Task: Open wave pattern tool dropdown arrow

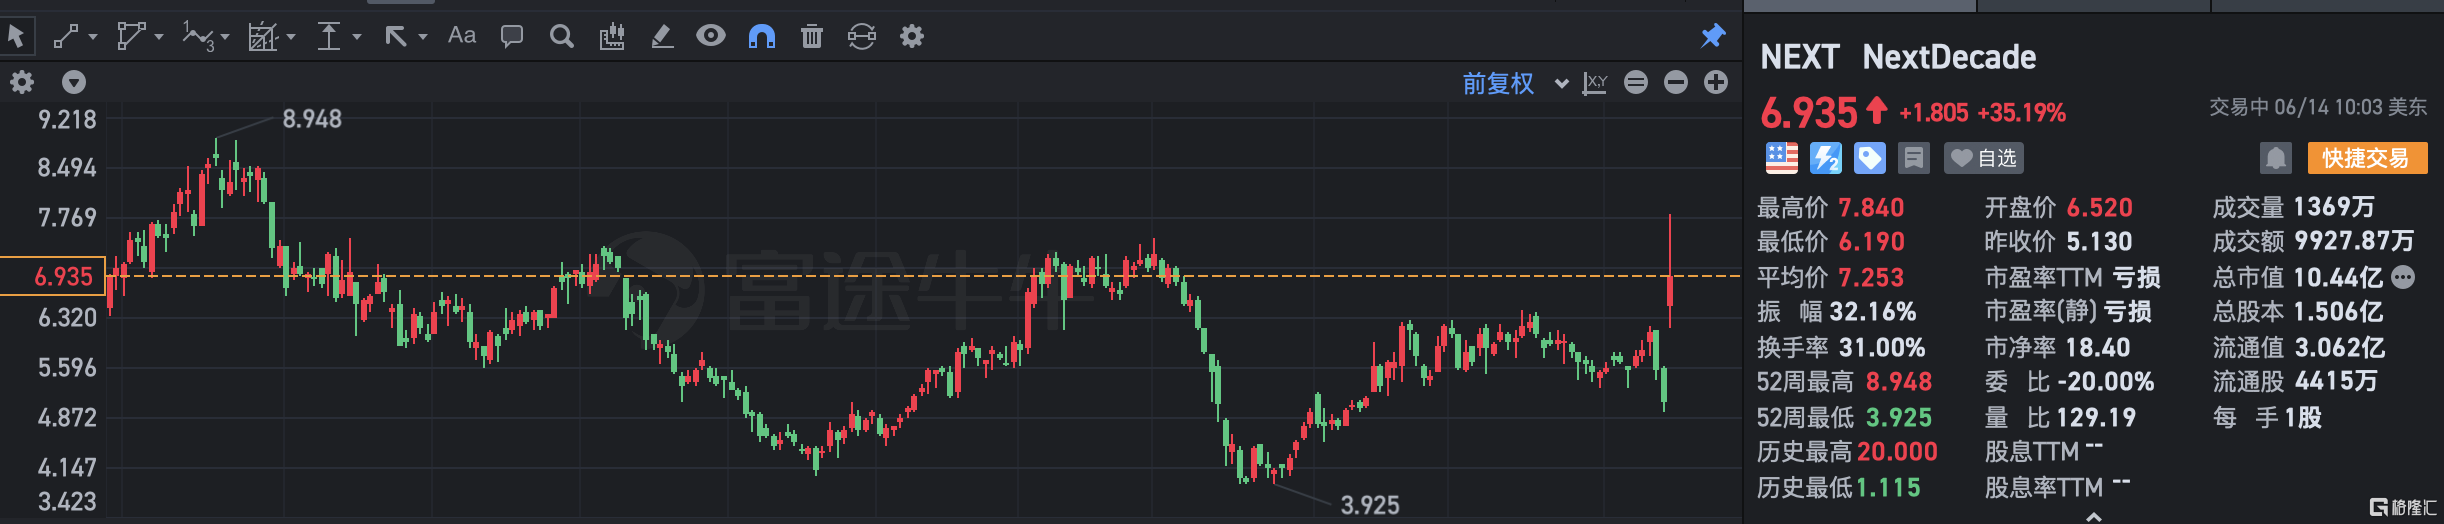Action: coord(225,37)
